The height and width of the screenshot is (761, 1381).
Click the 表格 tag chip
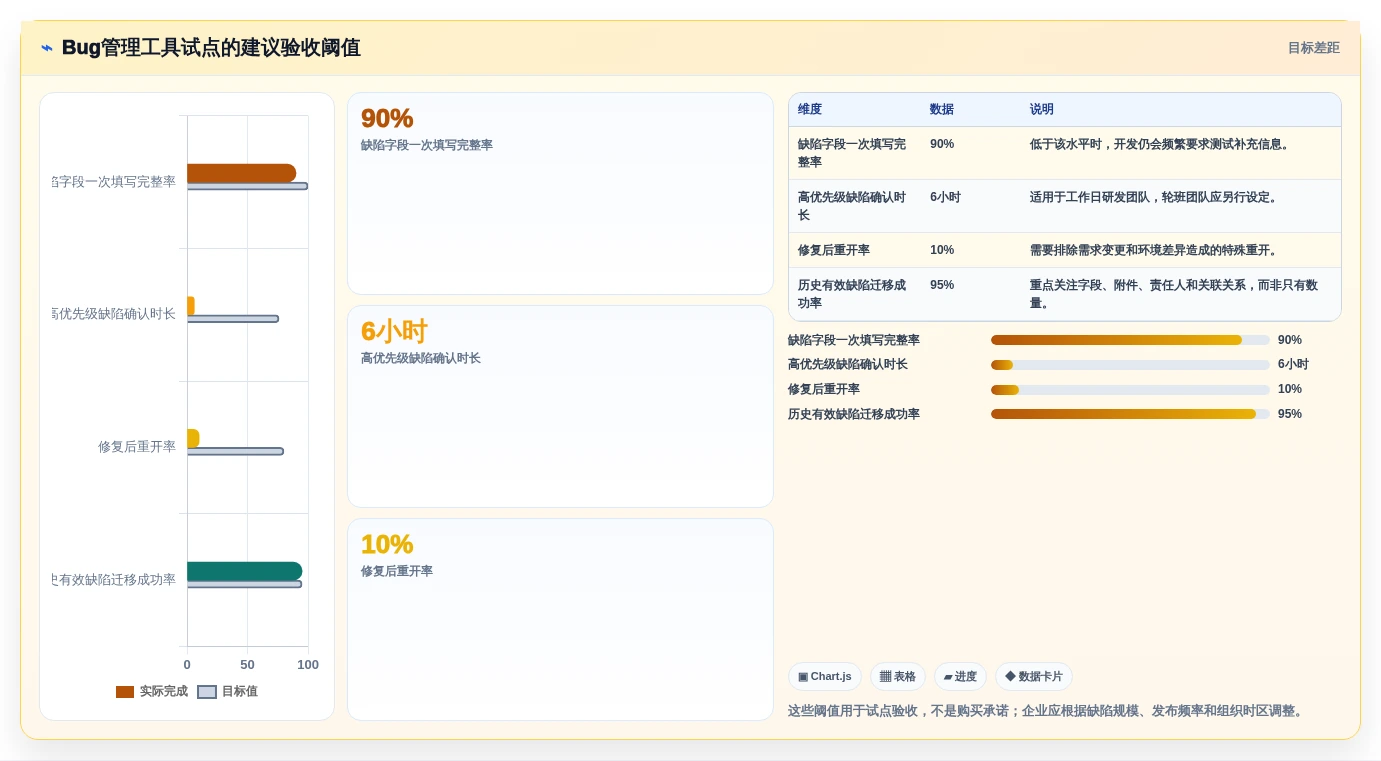pos(898,677)
